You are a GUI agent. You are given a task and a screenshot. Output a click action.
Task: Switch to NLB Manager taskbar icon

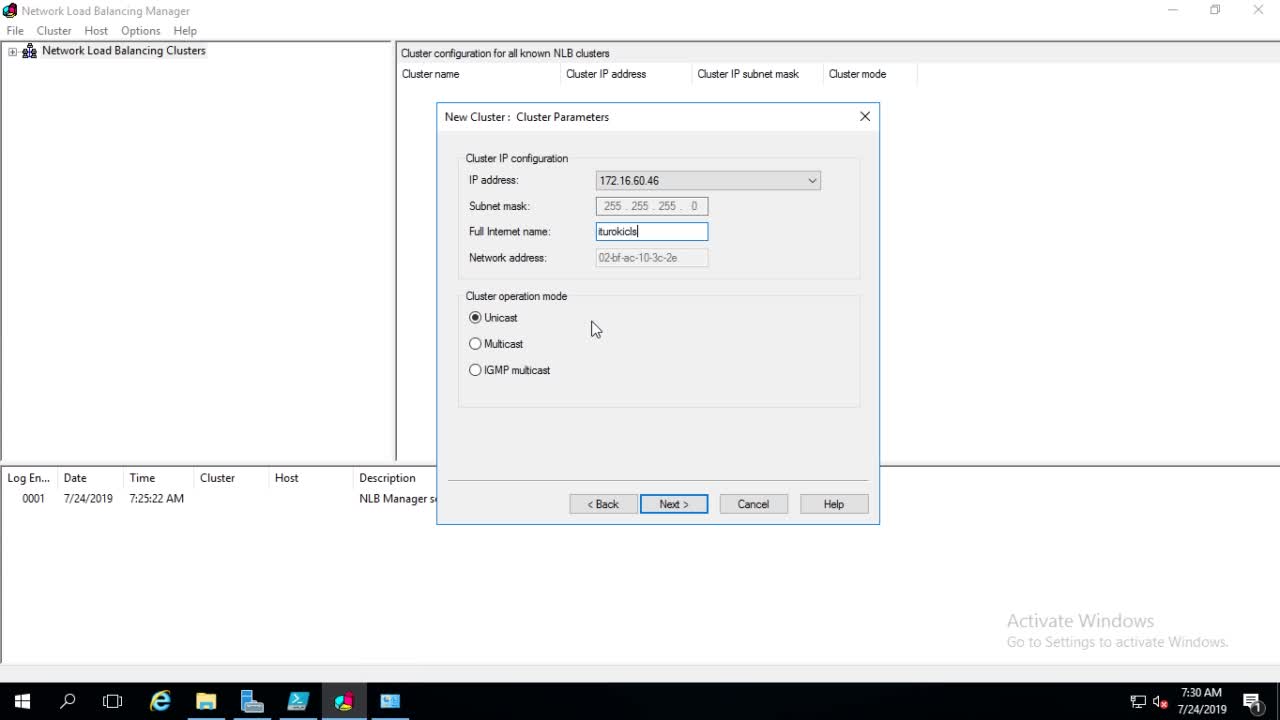click(344, 702)
